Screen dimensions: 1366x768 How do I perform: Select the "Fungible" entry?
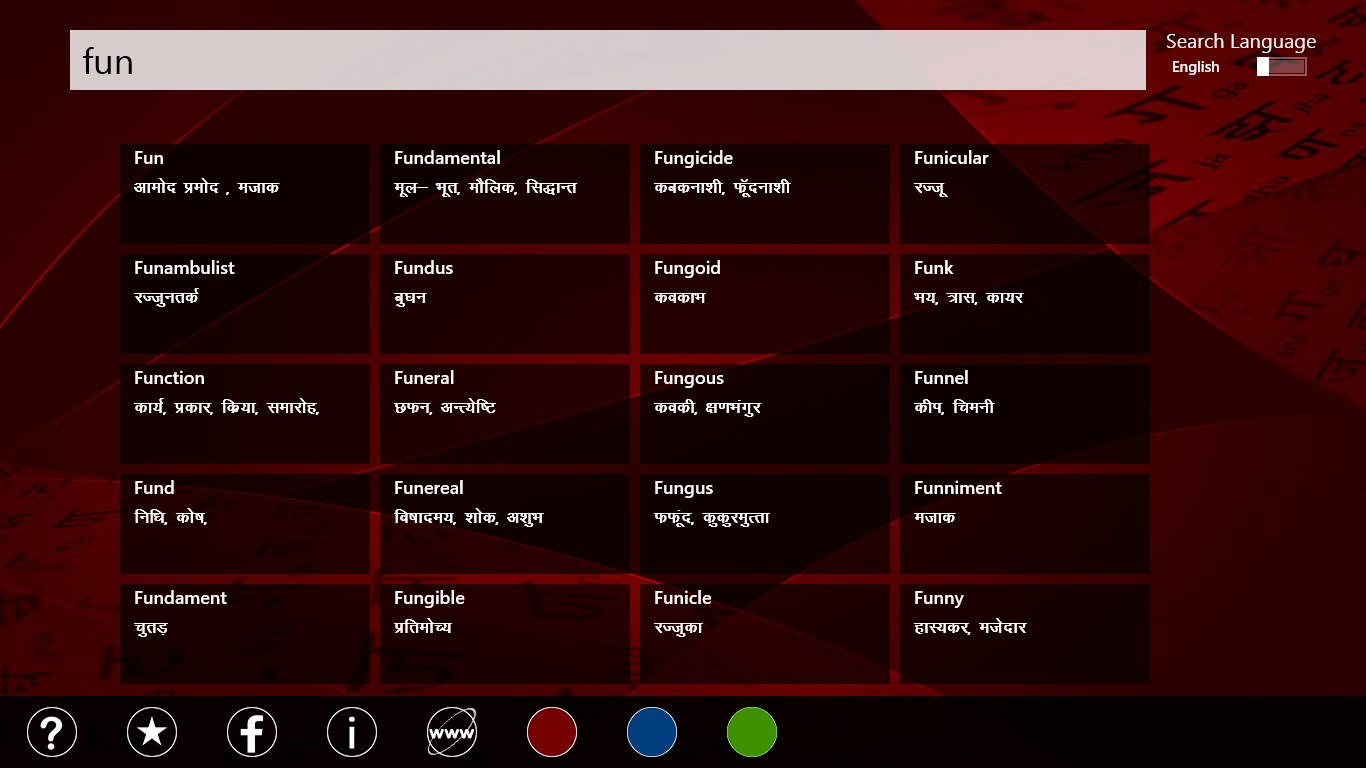point(504,633)
